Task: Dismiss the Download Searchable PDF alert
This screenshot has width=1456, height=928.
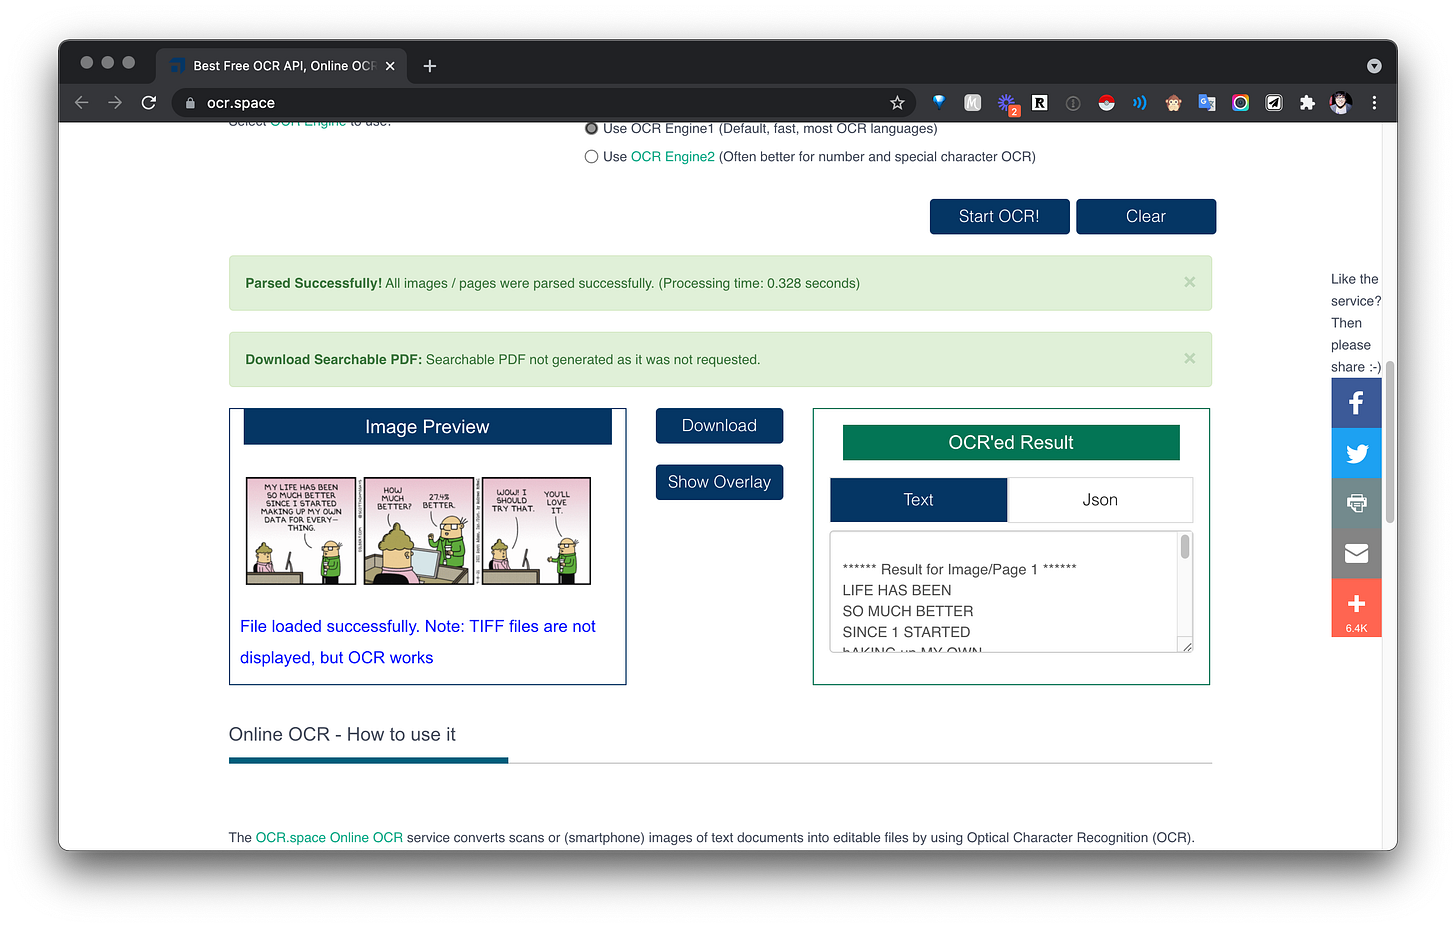Action: [1189, 358]
